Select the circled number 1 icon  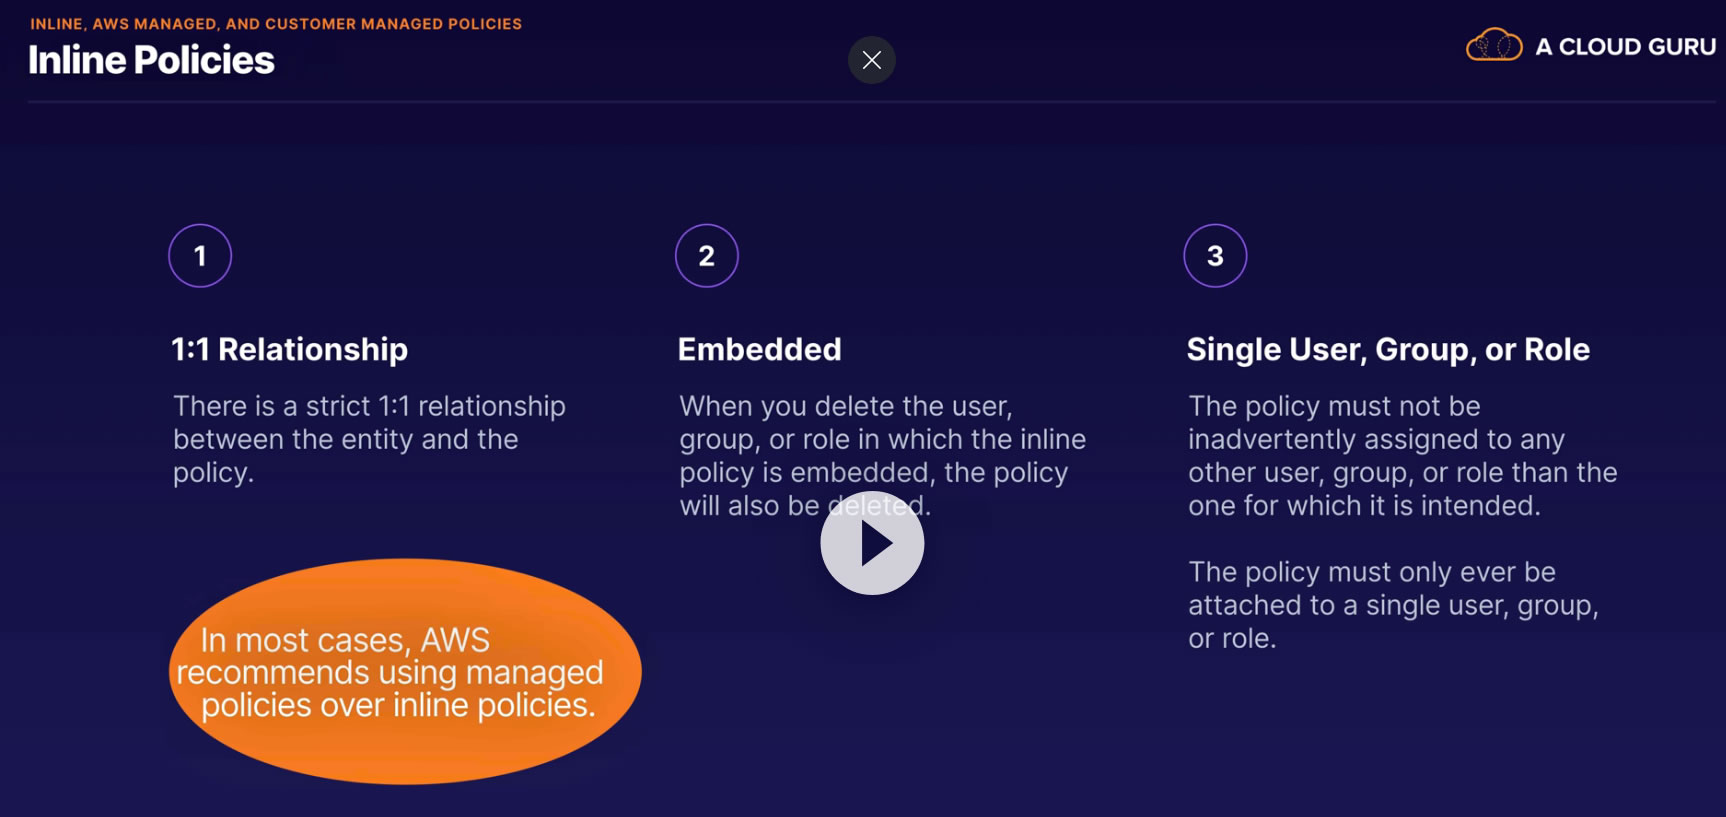click(x=200, y=256)
